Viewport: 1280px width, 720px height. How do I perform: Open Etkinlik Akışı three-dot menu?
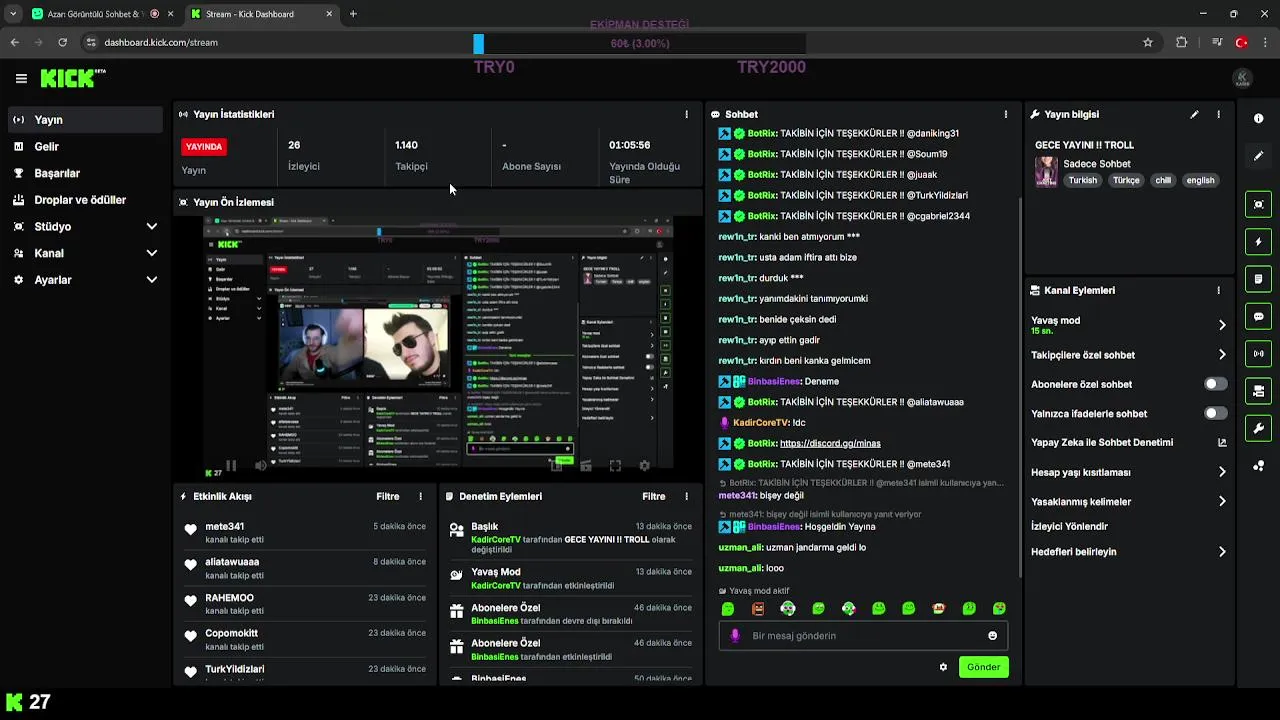pos(420,496)
